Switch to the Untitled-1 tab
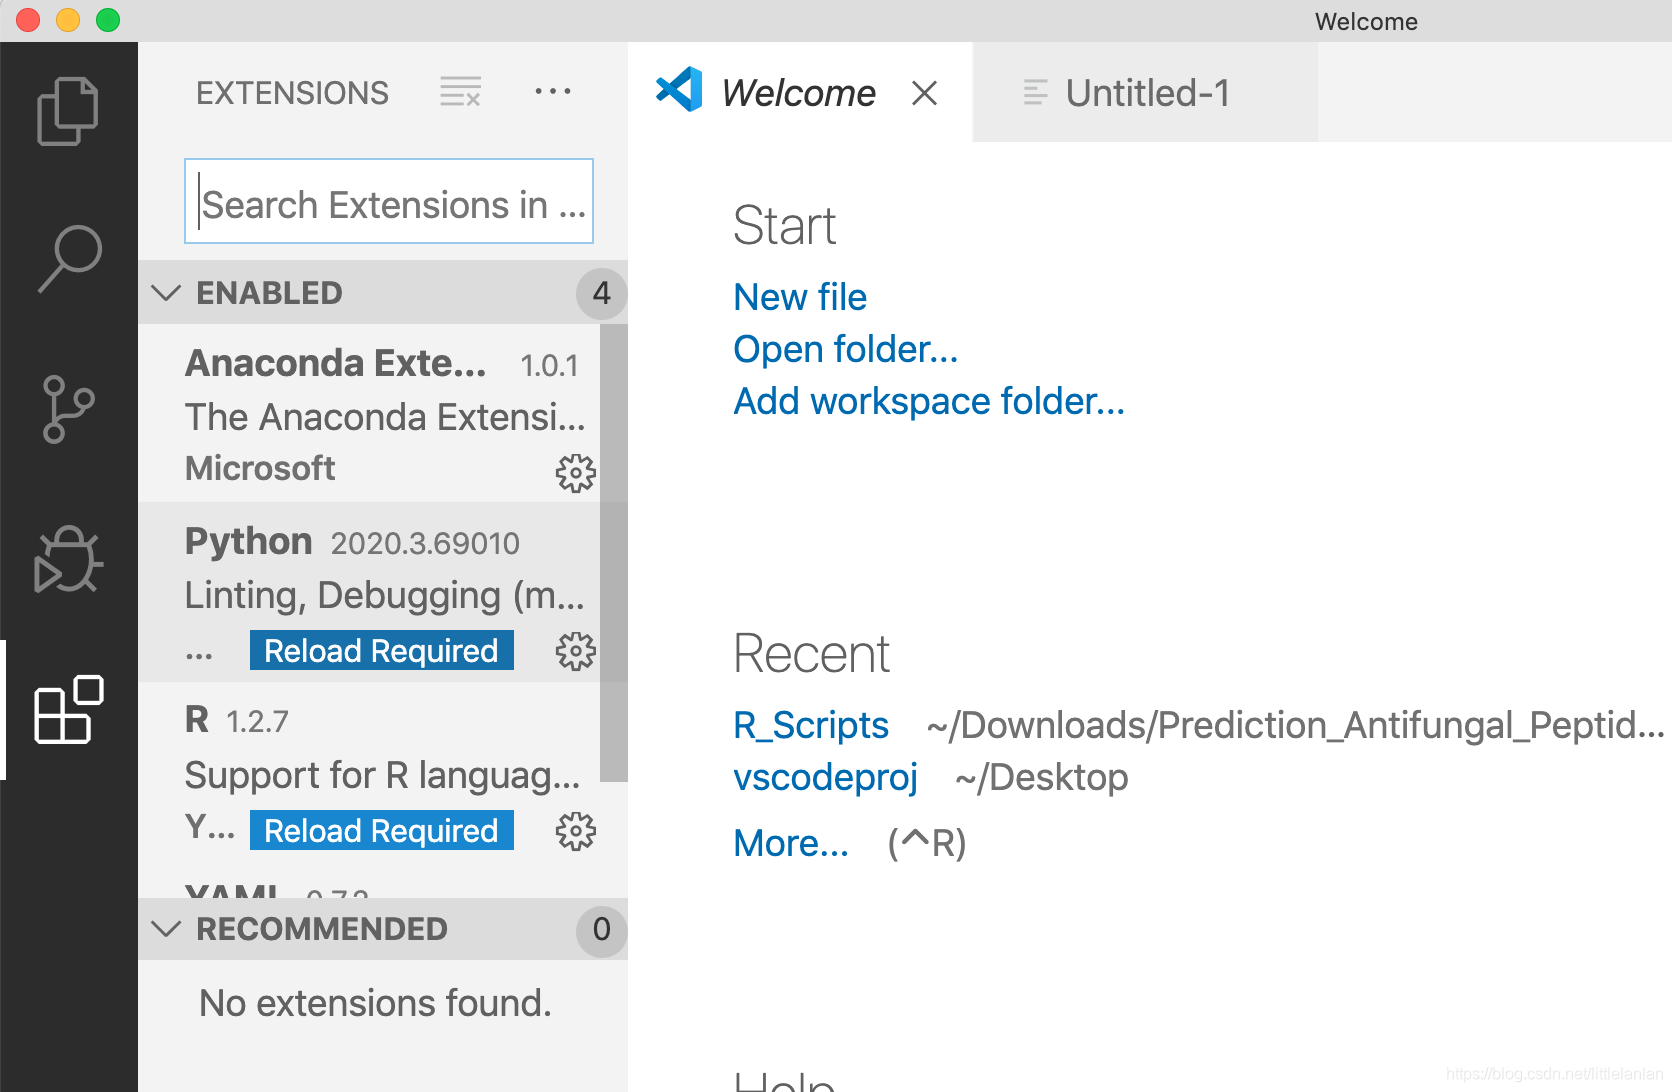1672x1092 pixels. click(1146, 93)
